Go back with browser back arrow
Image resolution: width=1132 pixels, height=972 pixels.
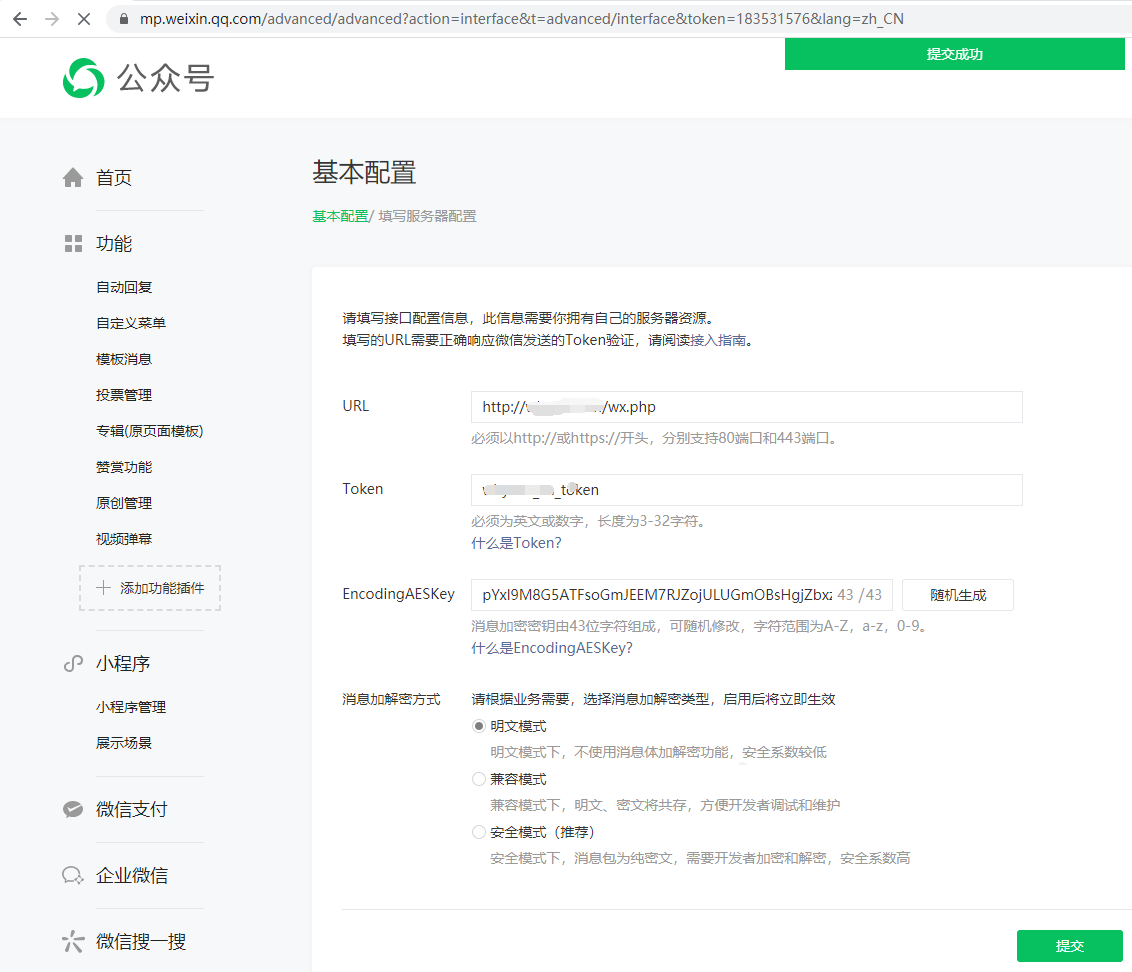pyautogui.click(x=20, y=19)
